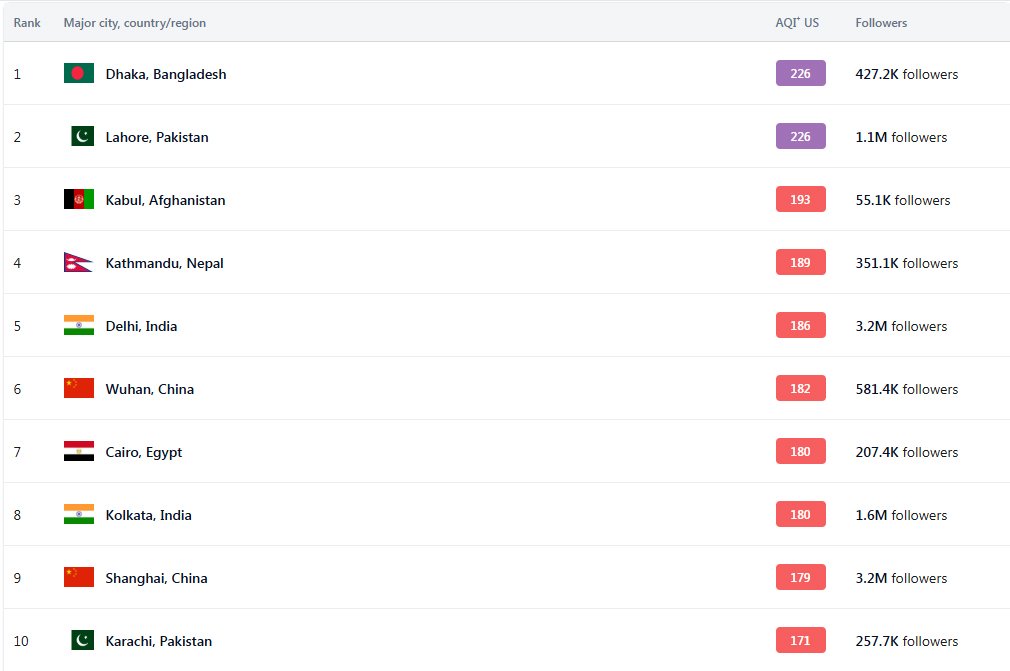Screen dimensions: 1010x671
Task: Click the Afghanistan flag icon beside Kabul
Action: click(78, 200)
